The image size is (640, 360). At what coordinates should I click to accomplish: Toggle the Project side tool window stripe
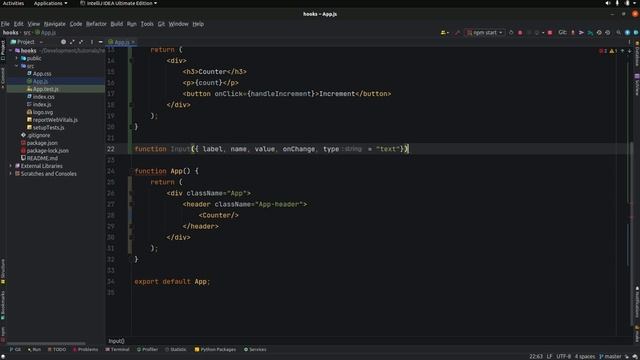pos(3,50)
